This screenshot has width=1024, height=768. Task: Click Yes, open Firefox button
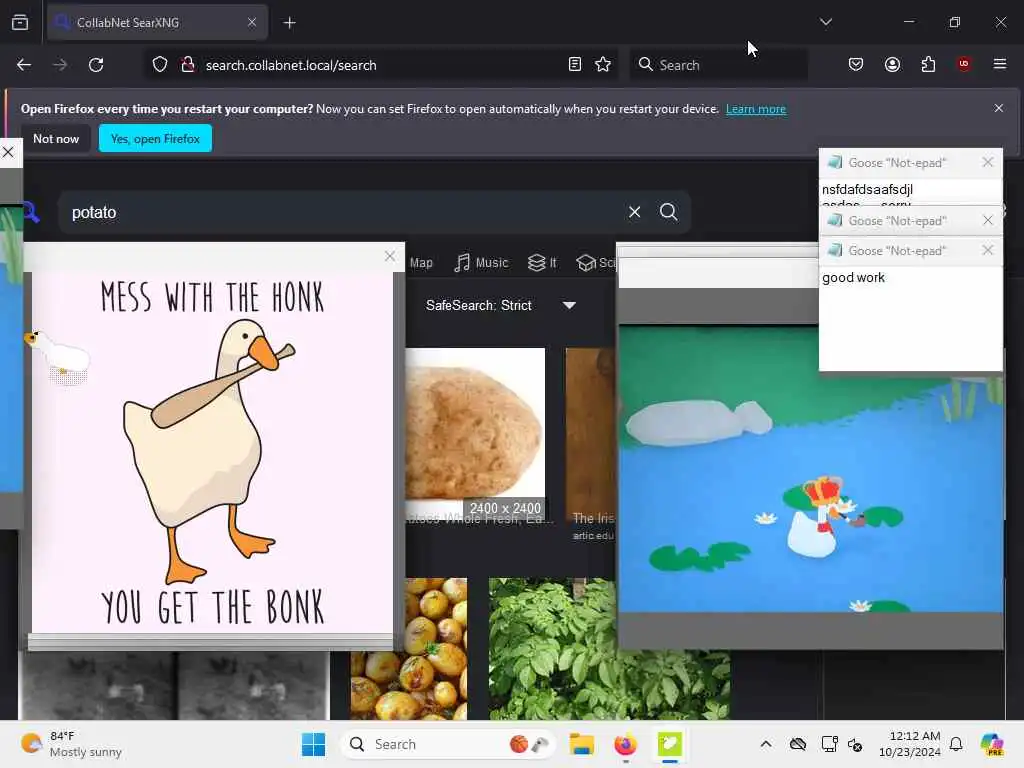click(x=155, y=138)
